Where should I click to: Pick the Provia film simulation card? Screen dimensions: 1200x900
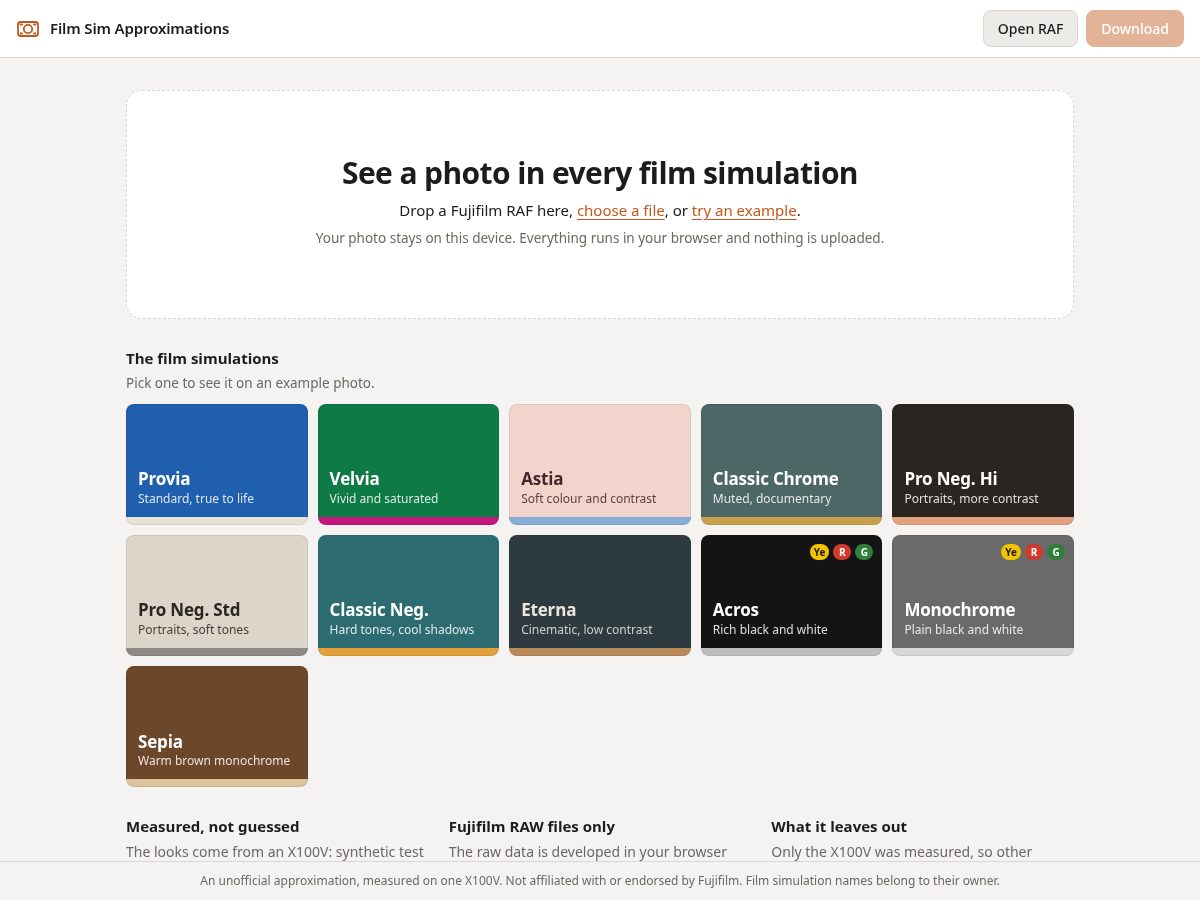217,464
